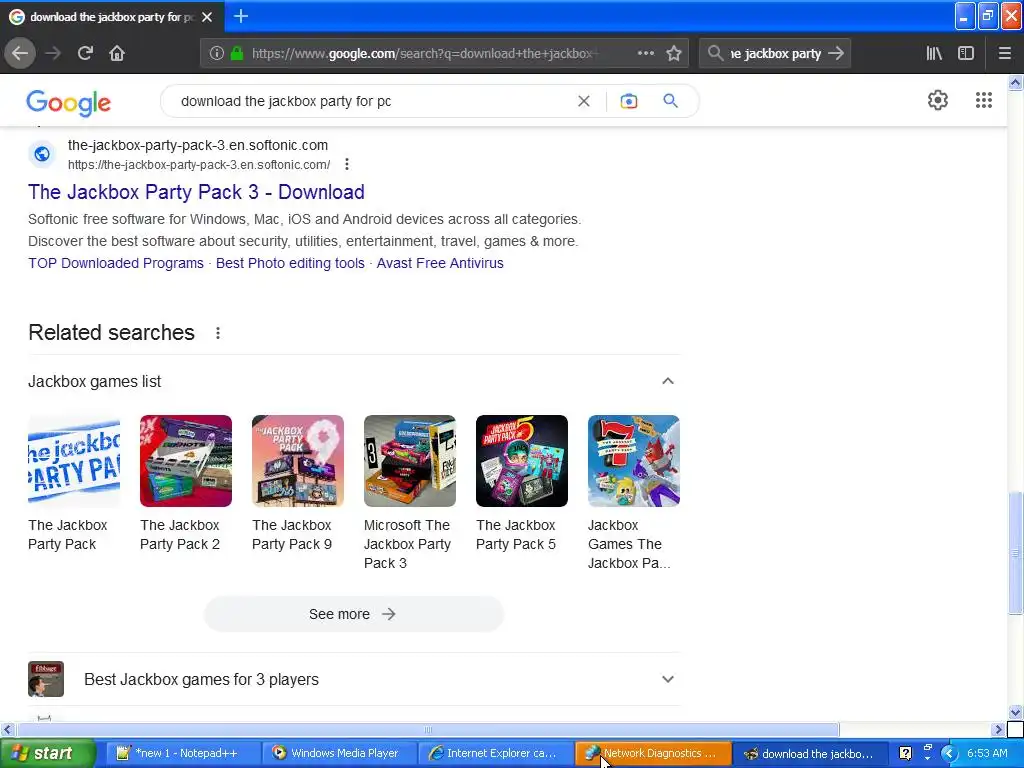1024x768 pixels.
Task: Go back using the browser back arrow
Action: 20,53
